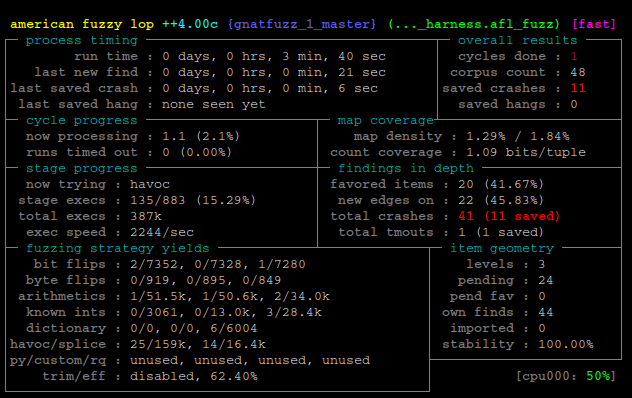Click the cycles done value

pos(574,56)
